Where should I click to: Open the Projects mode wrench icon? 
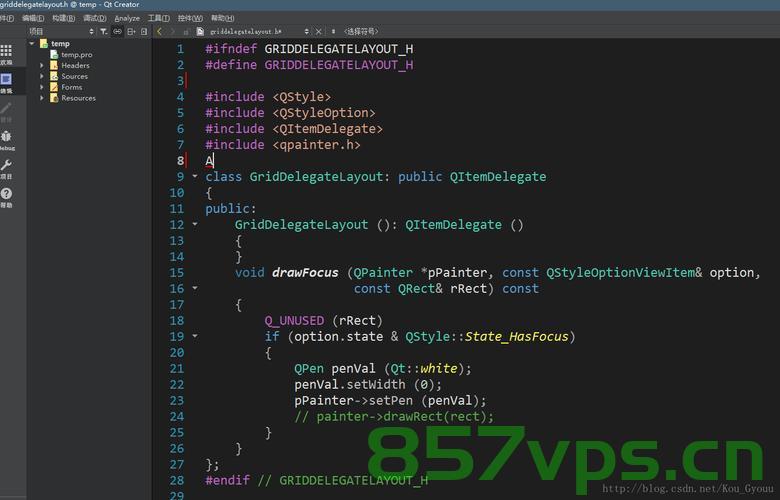(x=6, y=165)
